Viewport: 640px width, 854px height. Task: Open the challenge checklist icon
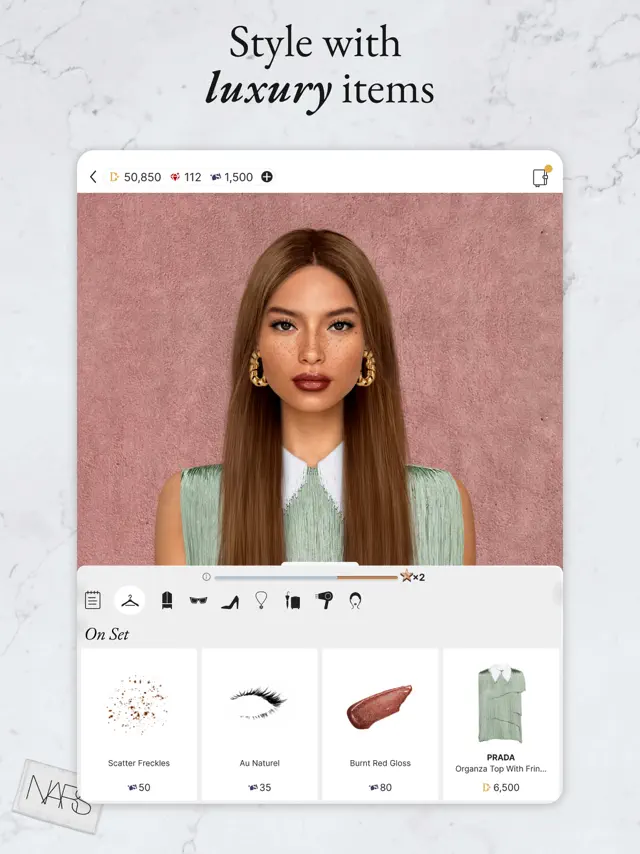pos(93,600)
